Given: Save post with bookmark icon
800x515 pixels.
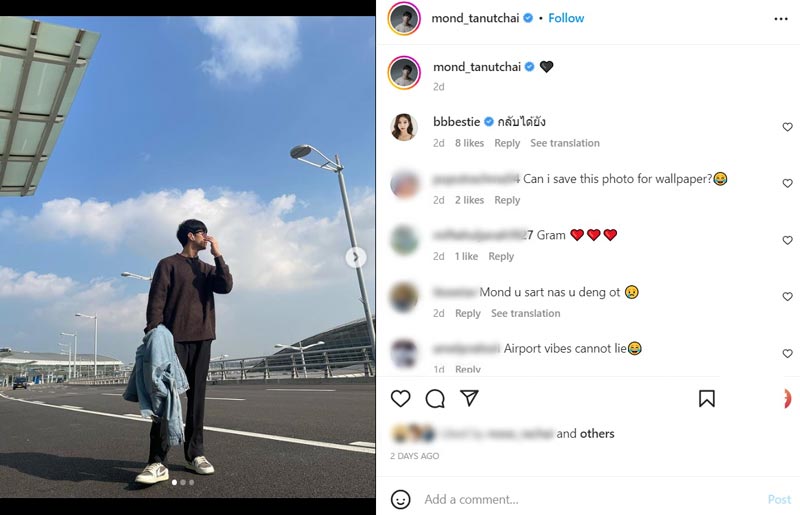Looking at the screenshot, I should tap(706, 399).
